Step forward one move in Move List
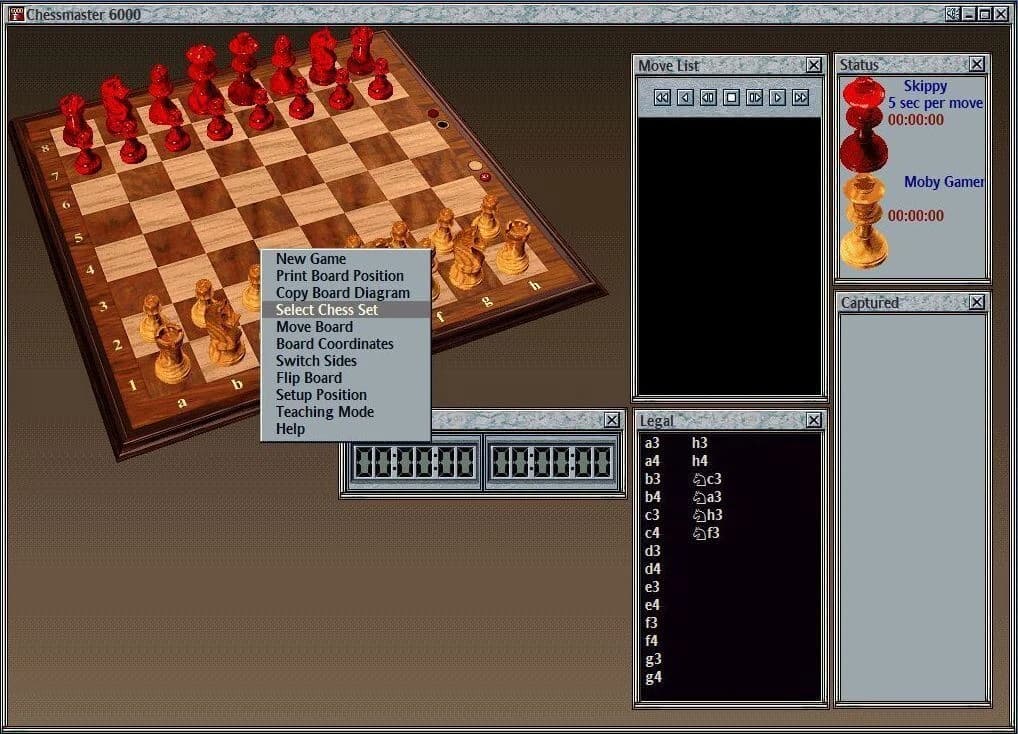 [753, 97]
